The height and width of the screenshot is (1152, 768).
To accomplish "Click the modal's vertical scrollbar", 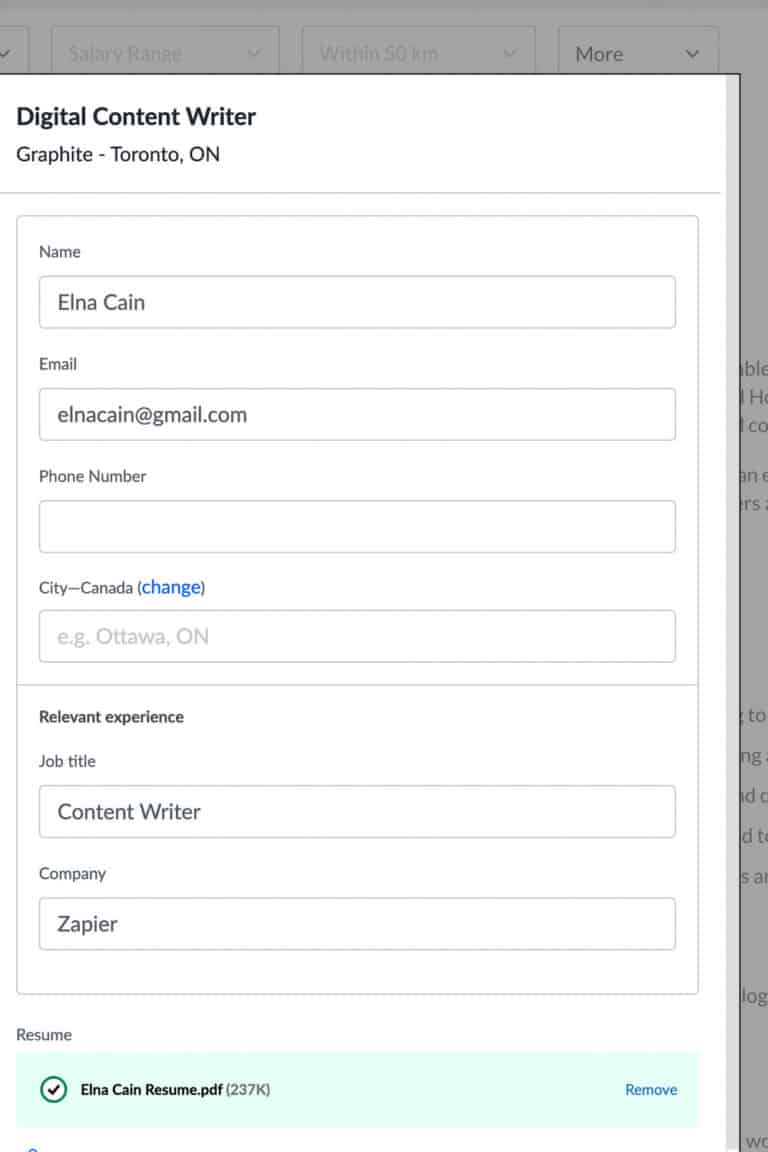I will point(730,600).
